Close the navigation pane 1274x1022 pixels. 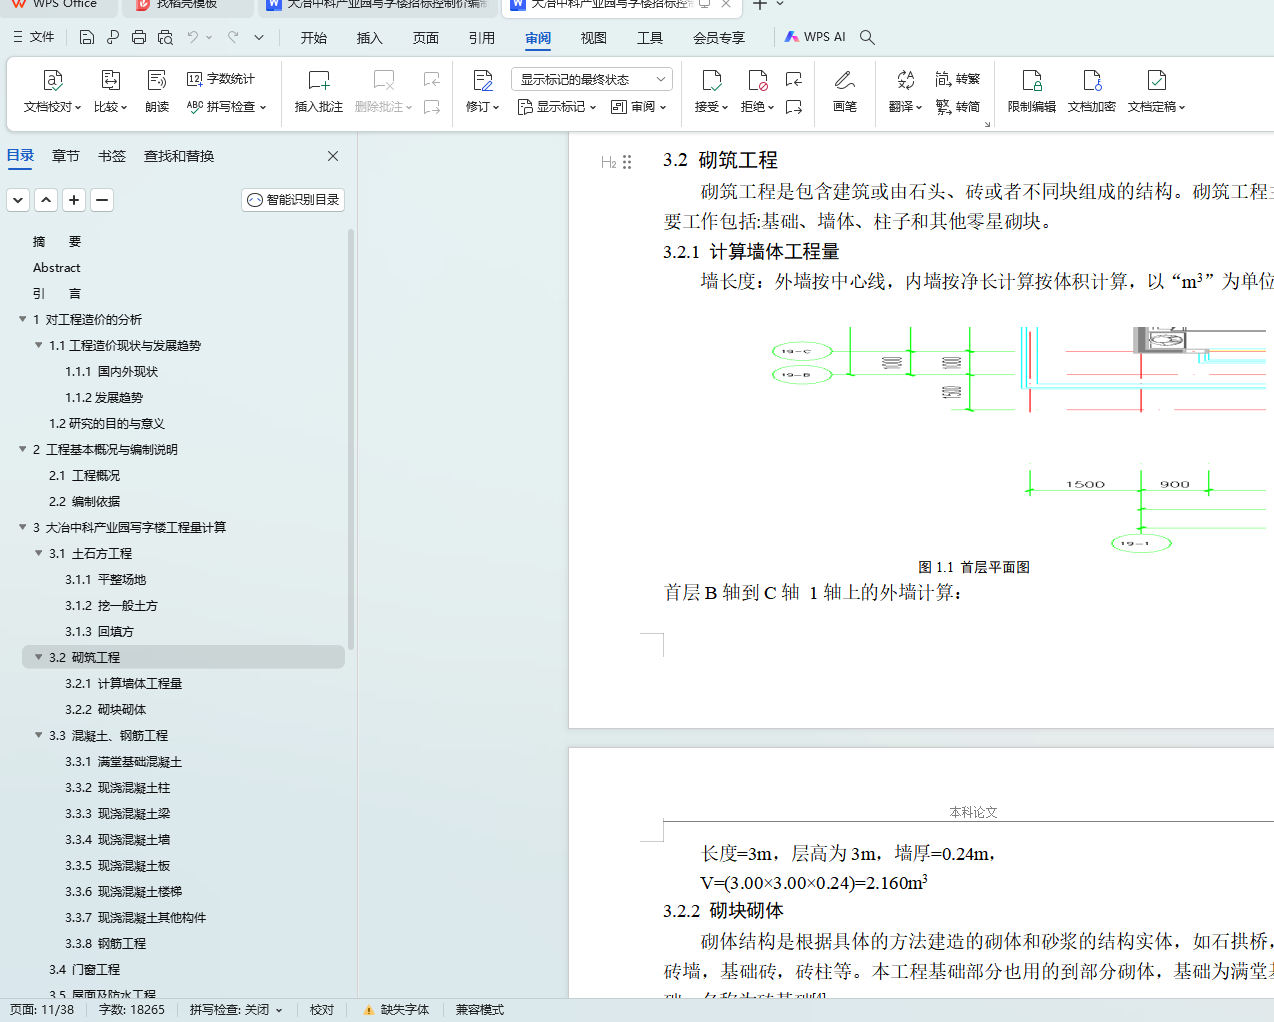pos(333,156)
